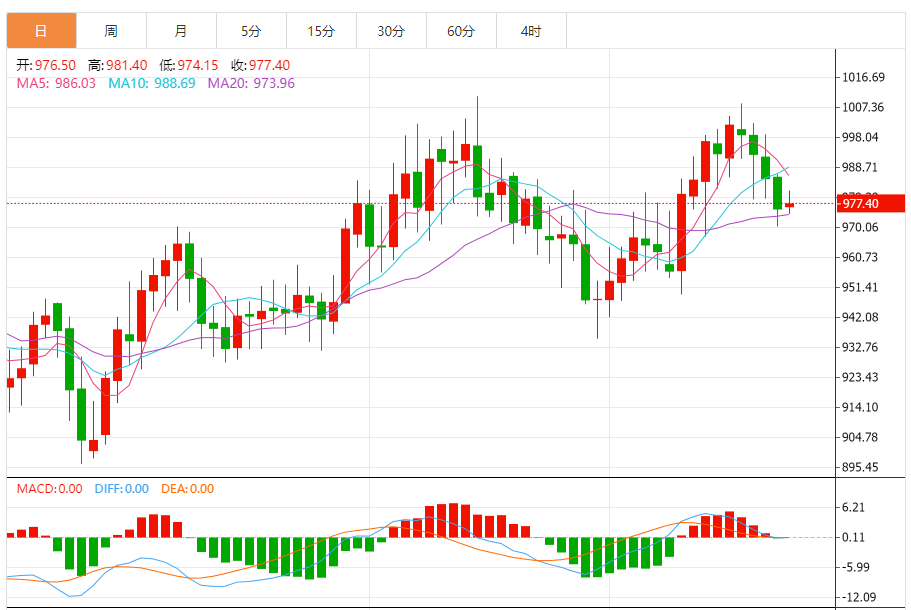Click the MA10: 988.69 indicator label
911x610 pixels.
click(152, 83)
